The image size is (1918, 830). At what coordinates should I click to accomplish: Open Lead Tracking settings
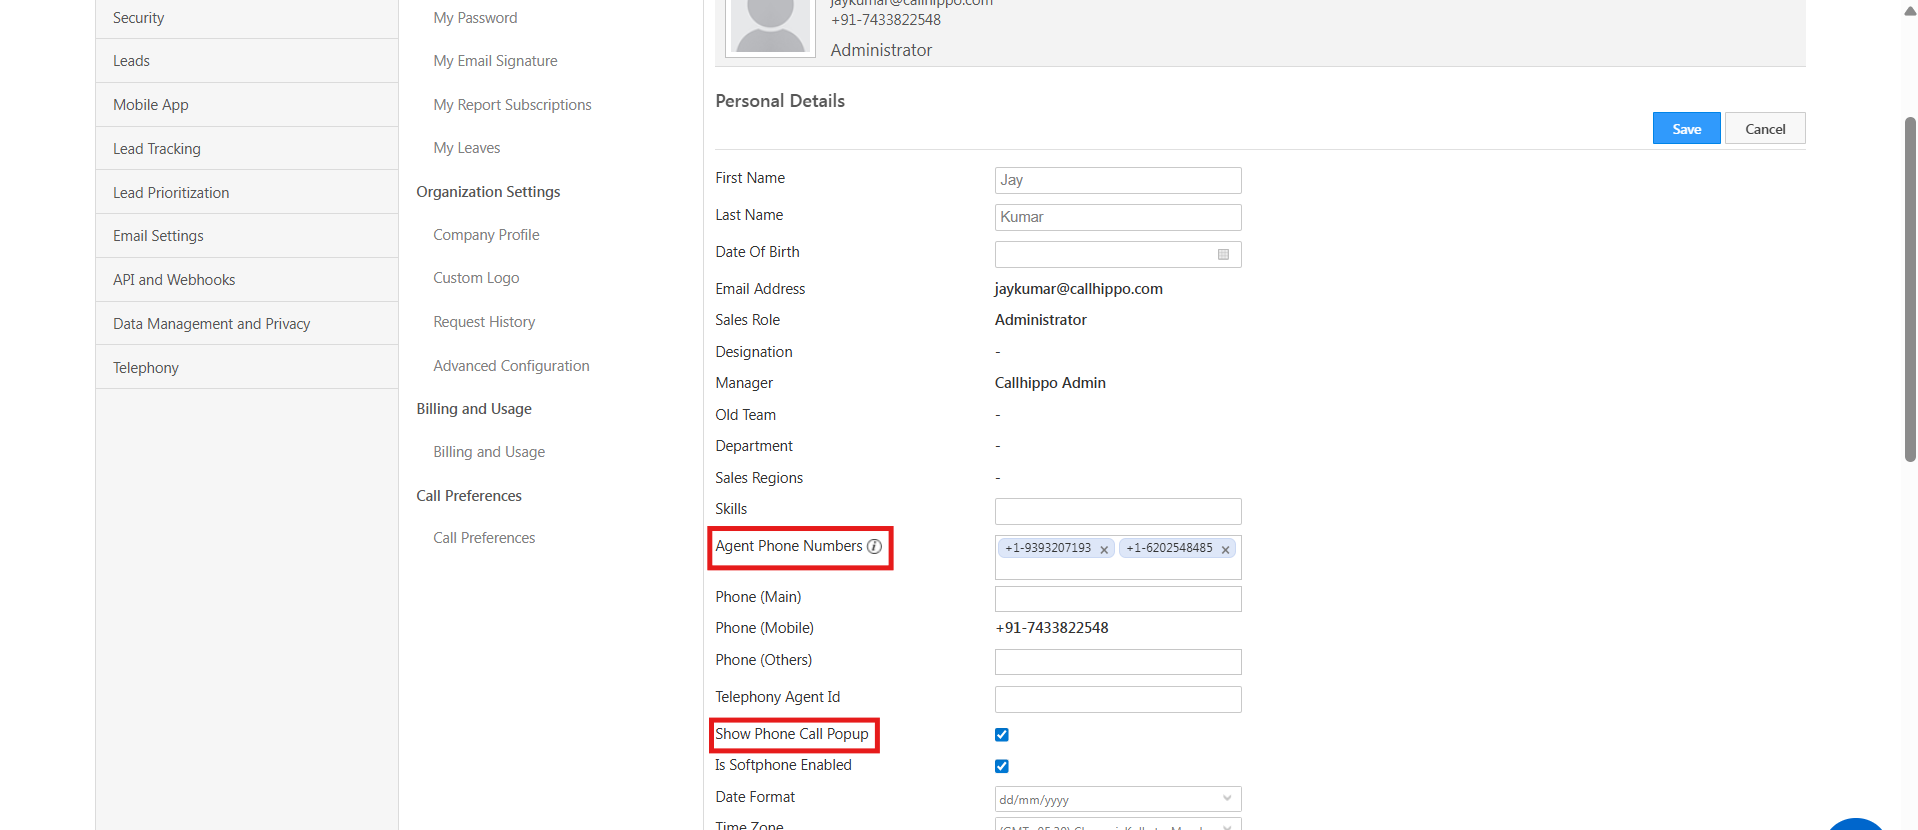(x=247, y=149)
